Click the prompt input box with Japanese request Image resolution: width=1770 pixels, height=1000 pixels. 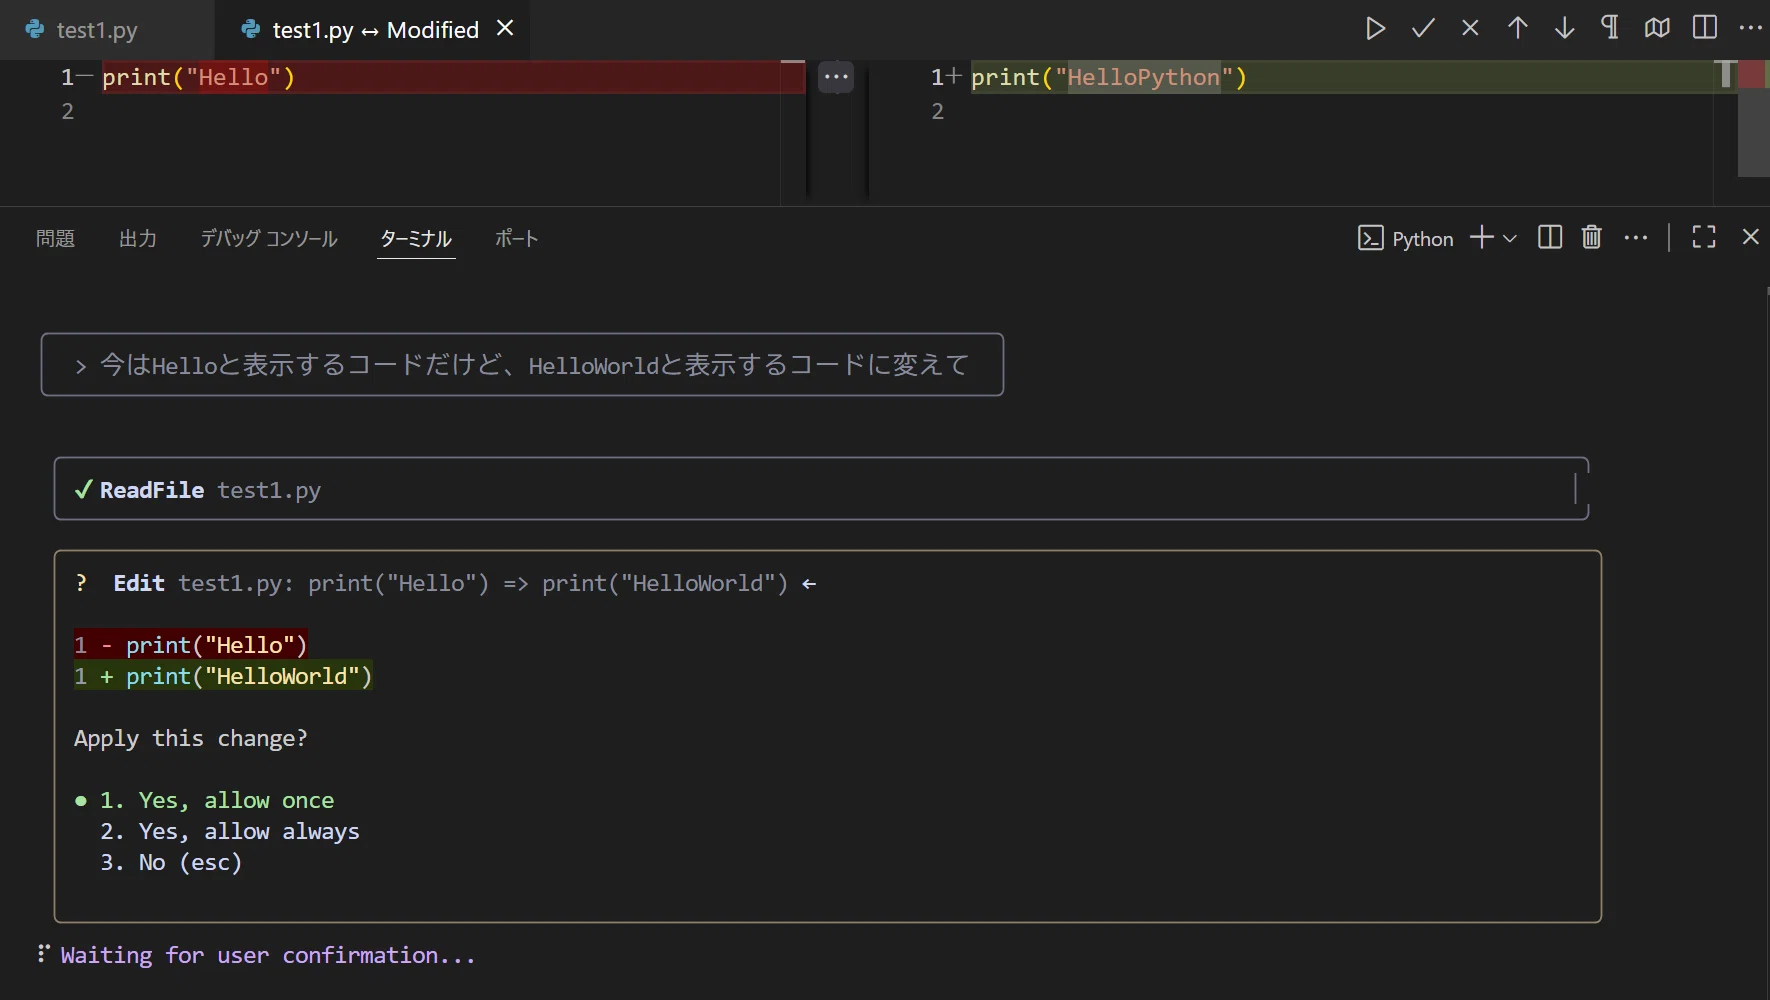click(x=522, y=365)
